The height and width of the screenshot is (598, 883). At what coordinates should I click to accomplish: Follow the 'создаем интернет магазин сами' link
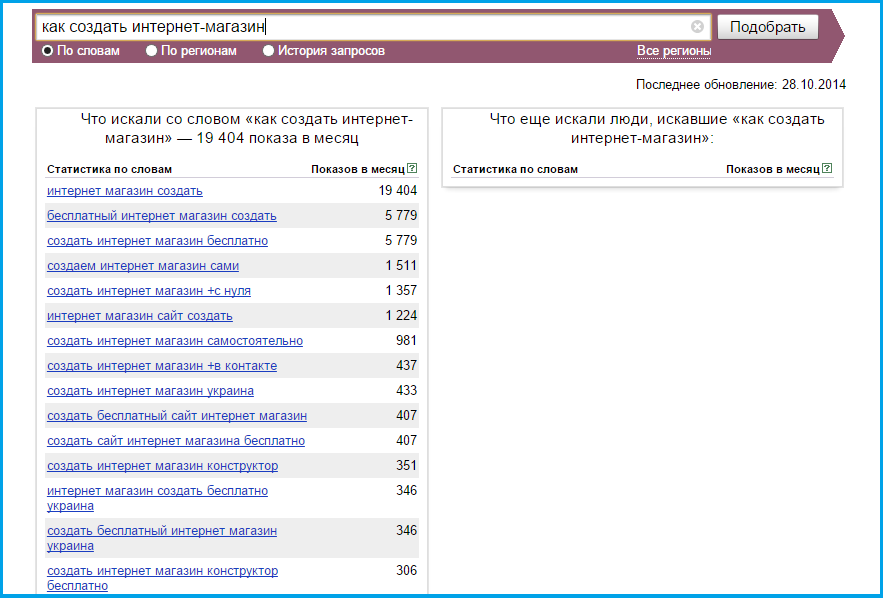click(x=142, y=266)
